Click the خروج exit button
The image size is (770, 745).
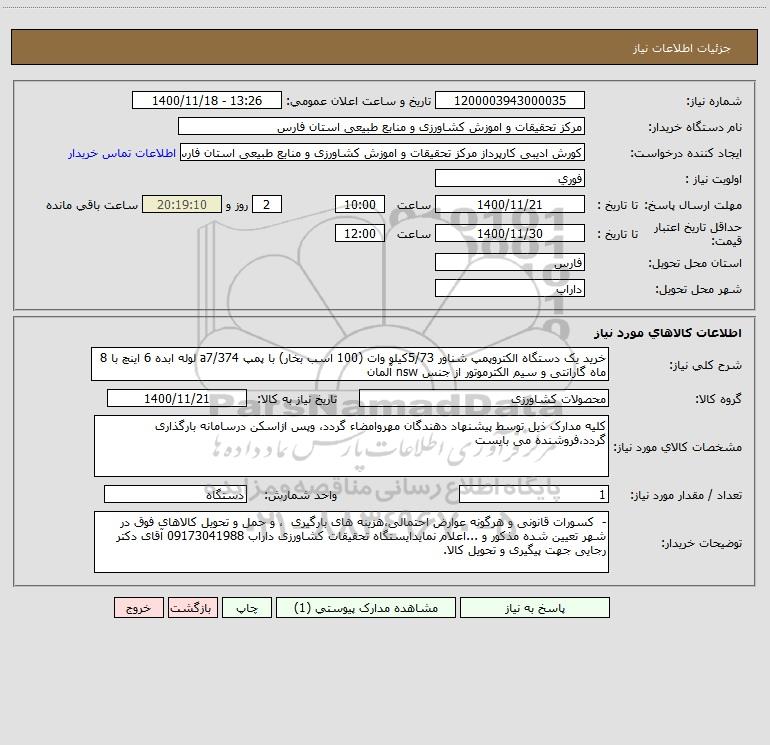138,608
